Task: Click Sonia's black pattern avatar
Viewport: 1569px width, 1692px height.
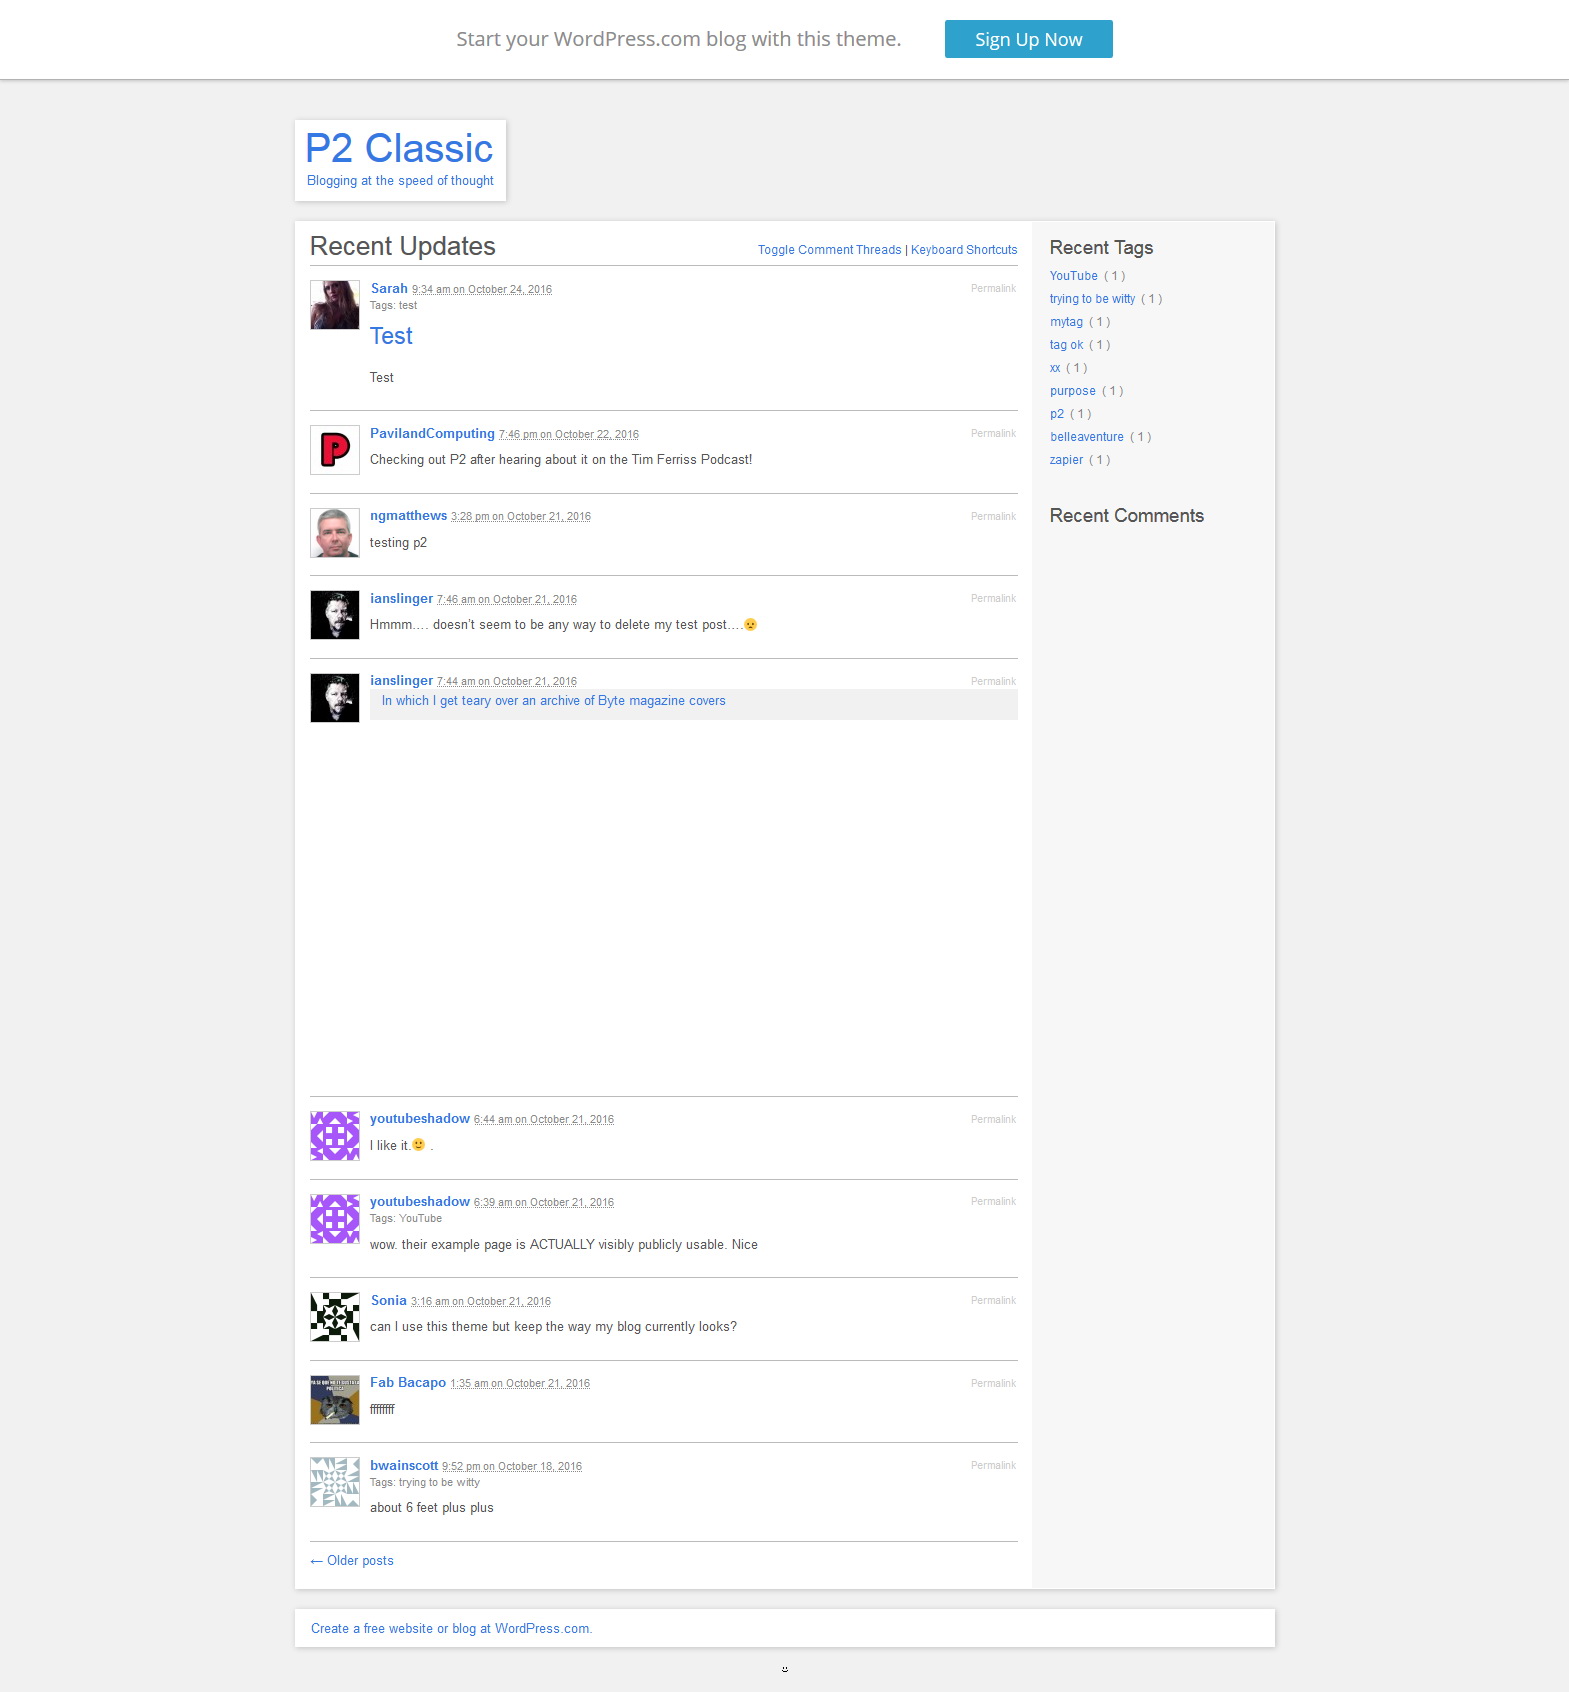Action: [335, 1317]
